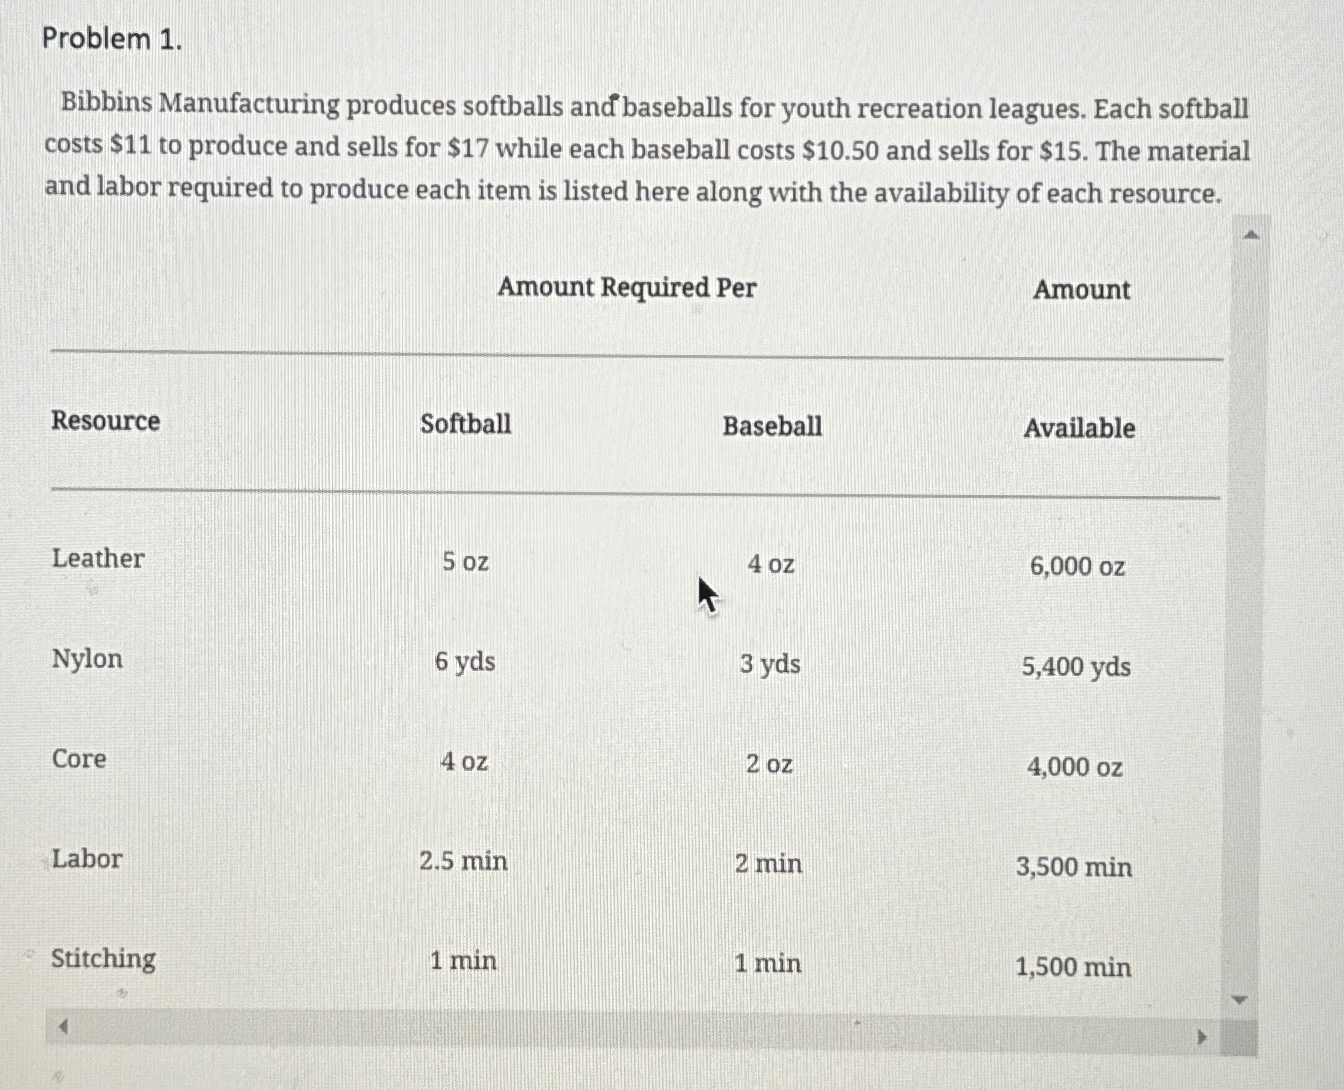Select the Core resource row
This screenshot has width=1344, height=1090.
(x=79, y=759)
